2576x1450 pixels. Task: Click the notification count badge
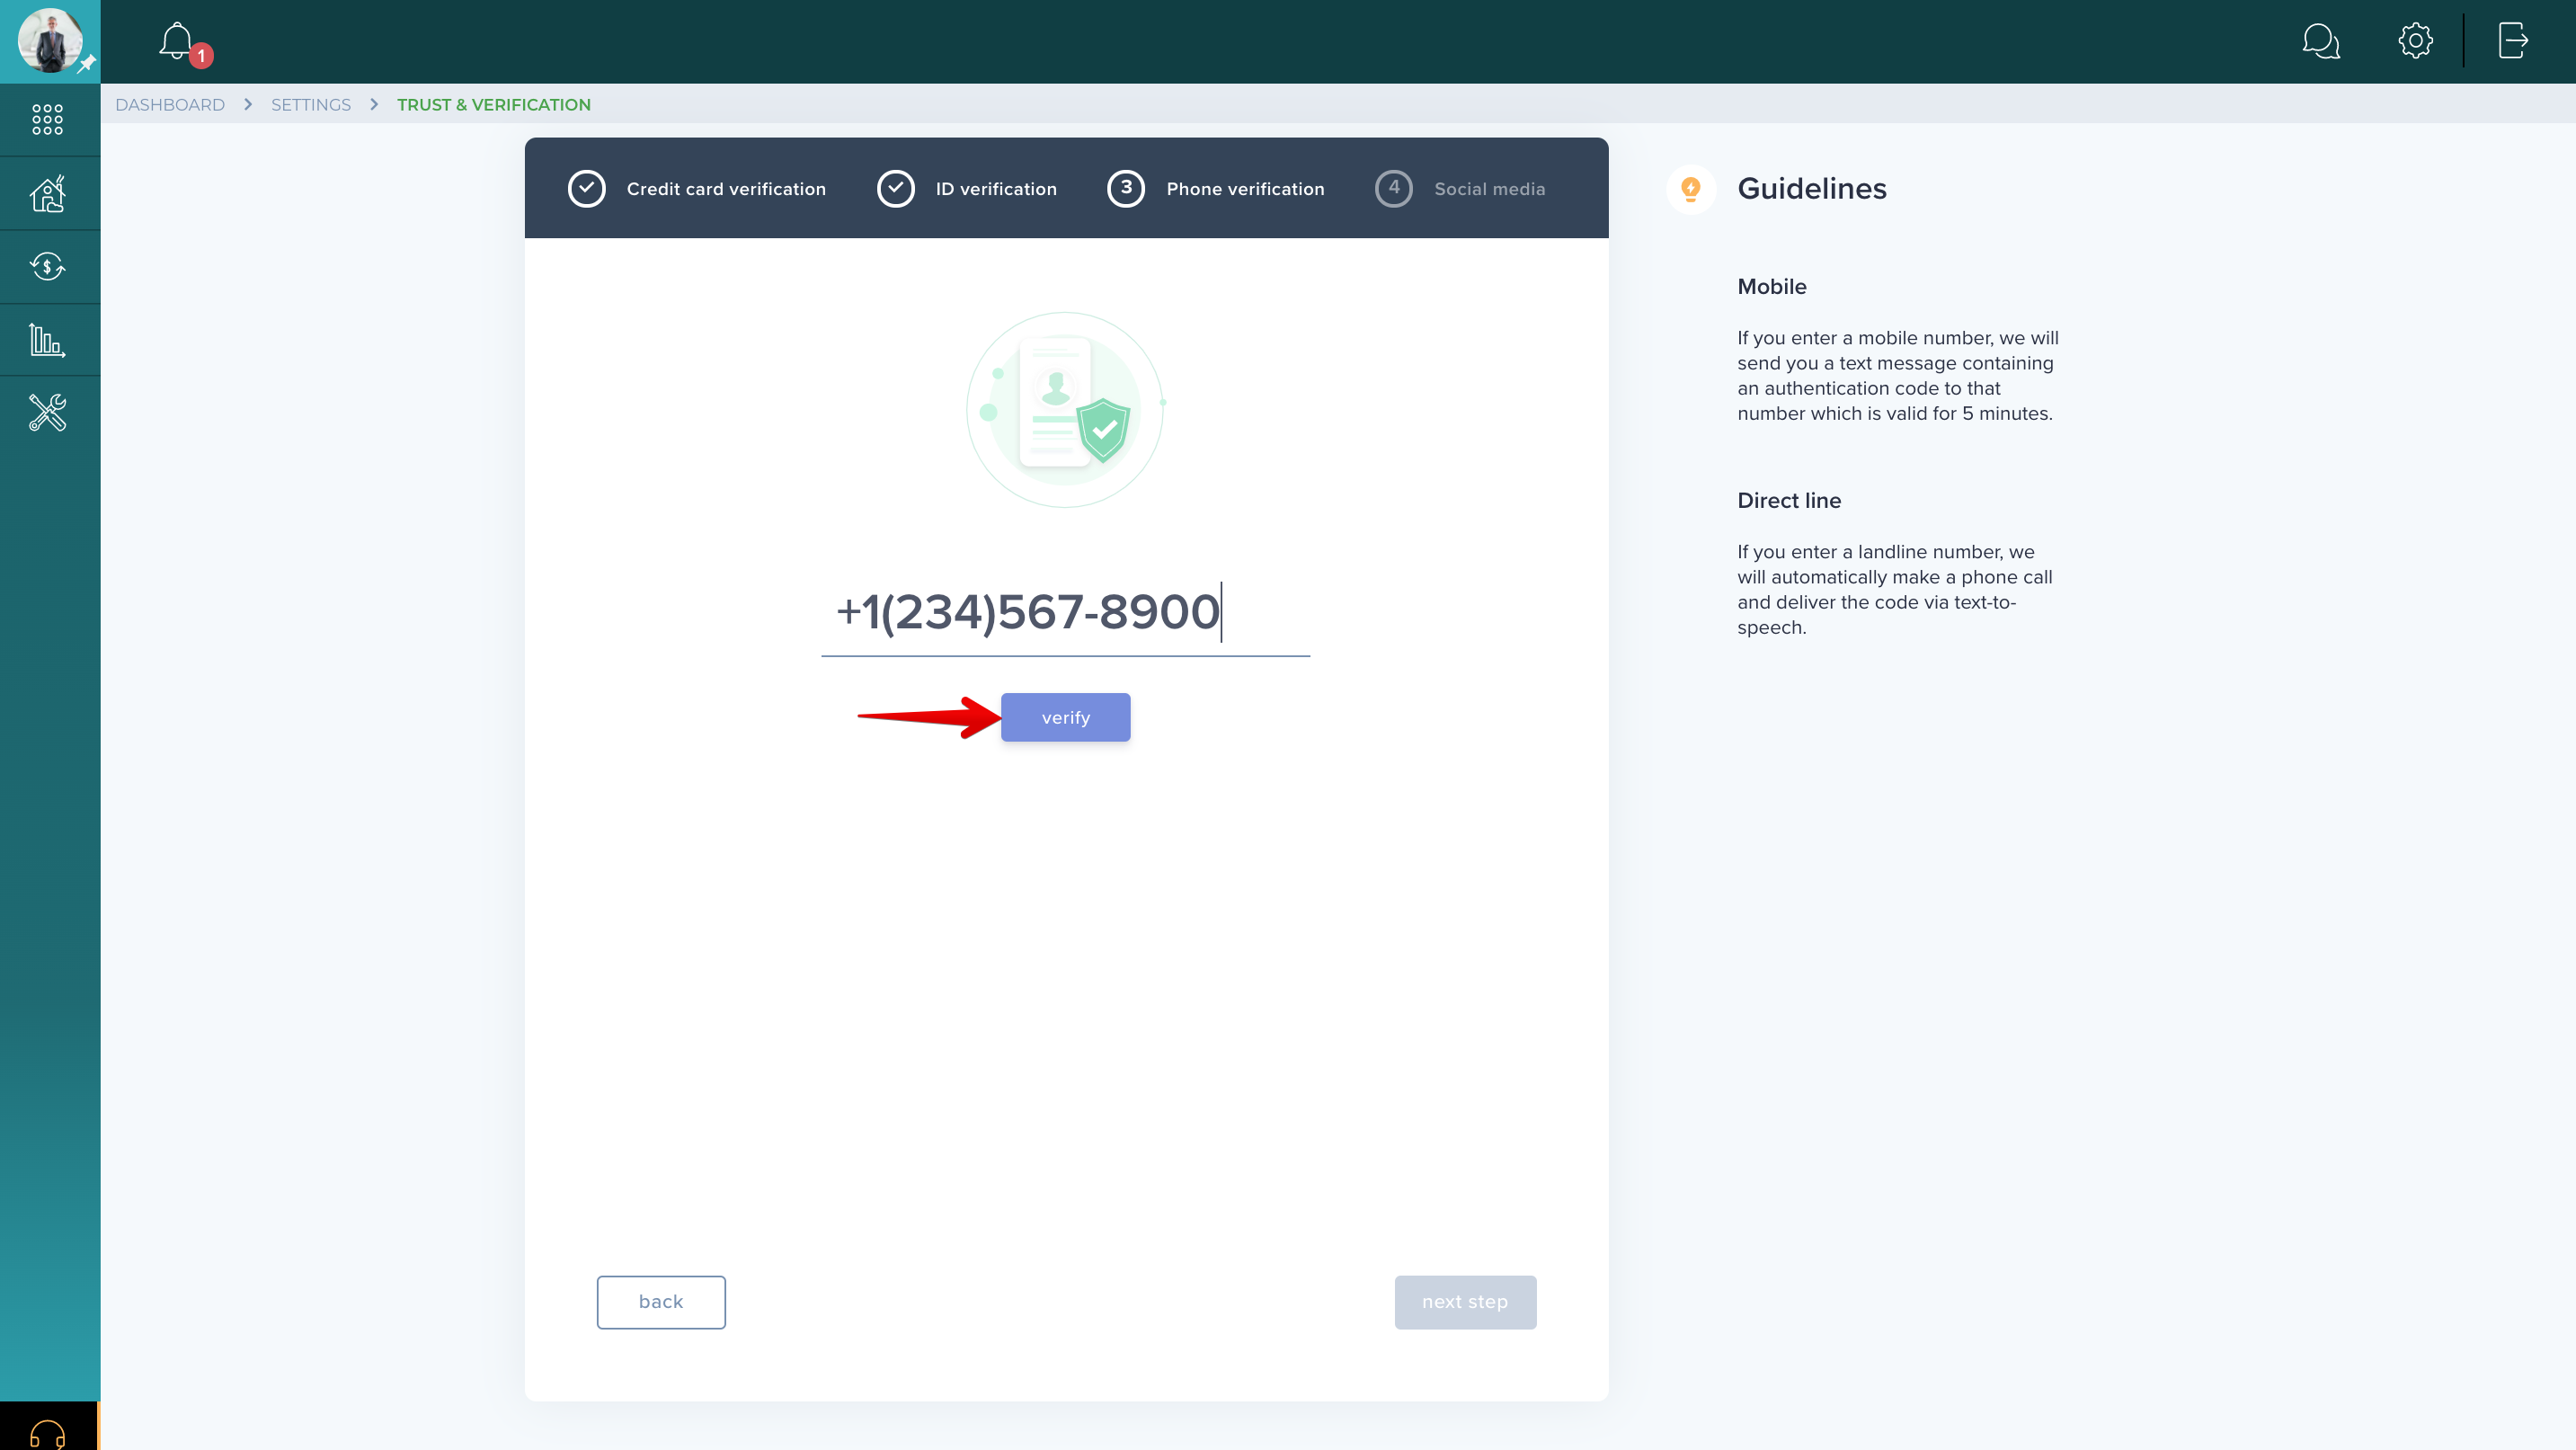201,56
